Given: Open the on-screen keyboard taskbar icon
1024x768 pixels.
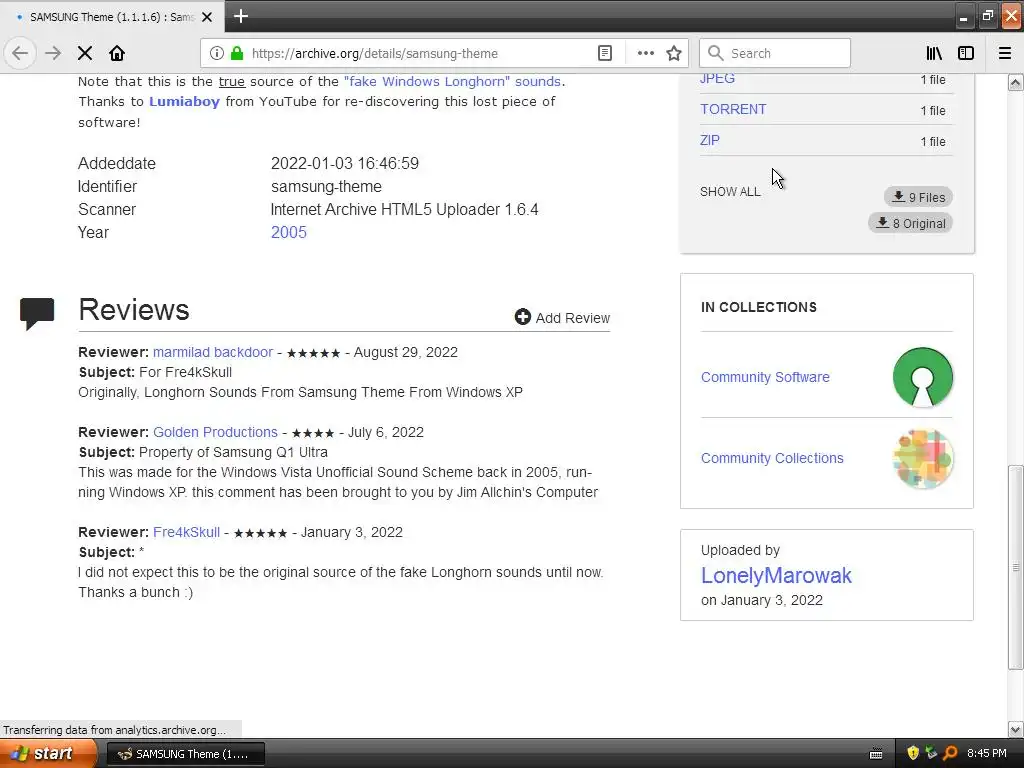Looking at the screenshot, I should click(876, 754).
